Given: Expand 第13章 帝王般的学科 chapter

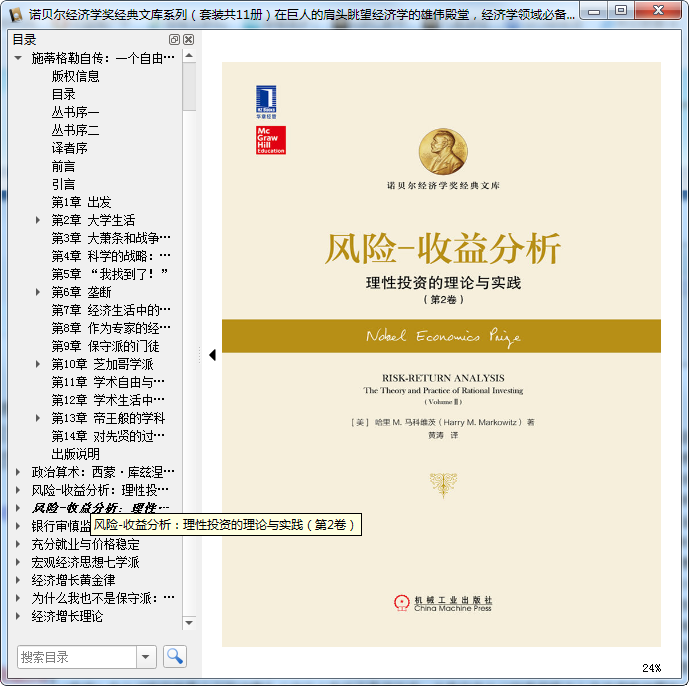Looking at the screenshot, I should (x=38, y=418).
